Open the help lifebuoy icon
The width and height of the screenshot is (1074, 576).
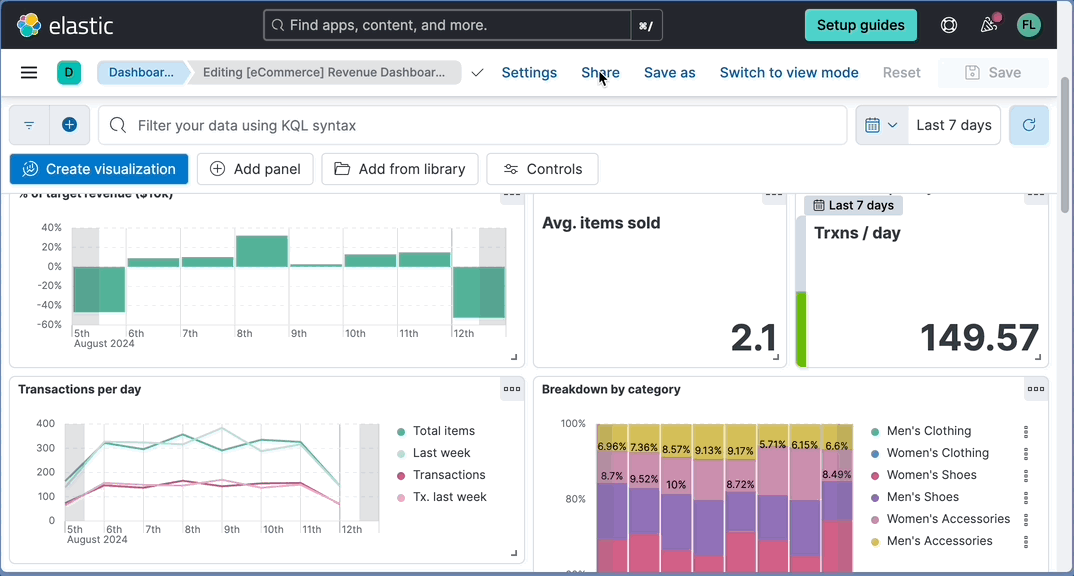(x=949, y=25)
